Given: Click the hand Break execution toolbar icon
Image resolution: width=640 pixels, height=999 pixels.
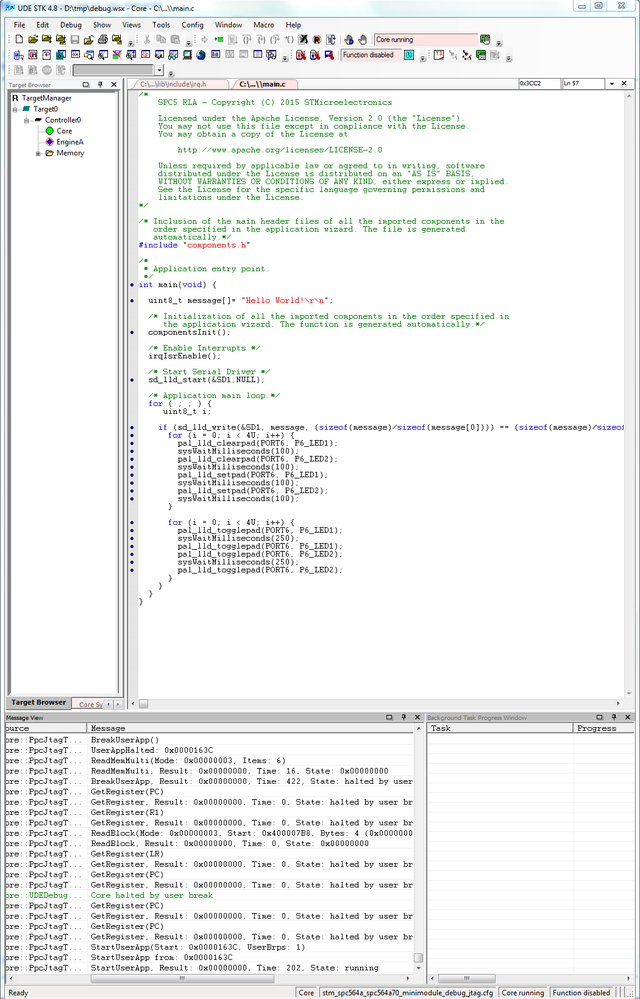Looking at the screenshot, I should tap(362, 40).
